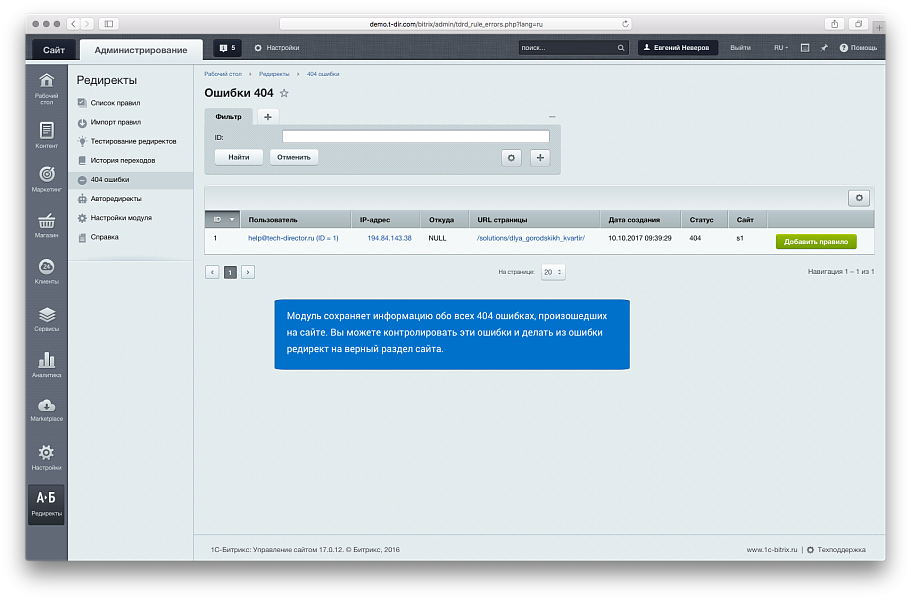Open the notifications counter icon

226,47
